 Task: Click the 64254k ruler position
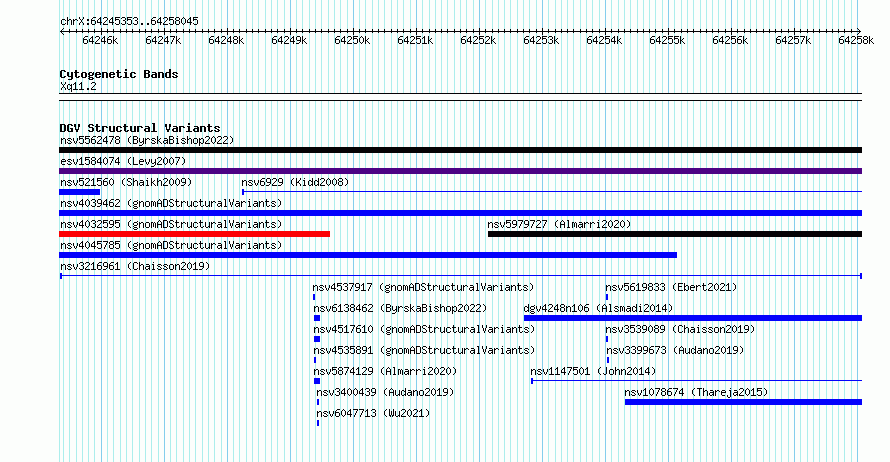click(604, 40)
